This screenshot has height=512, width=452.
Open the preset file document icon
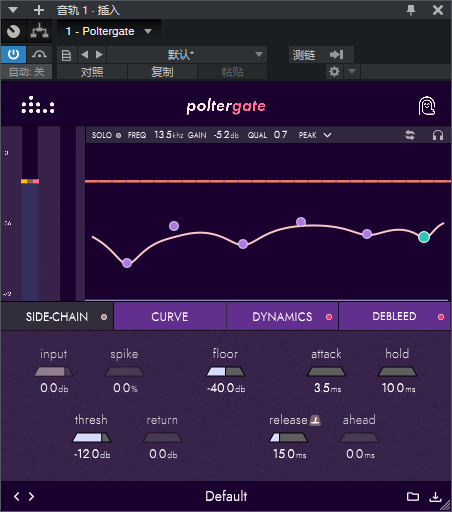66,55
